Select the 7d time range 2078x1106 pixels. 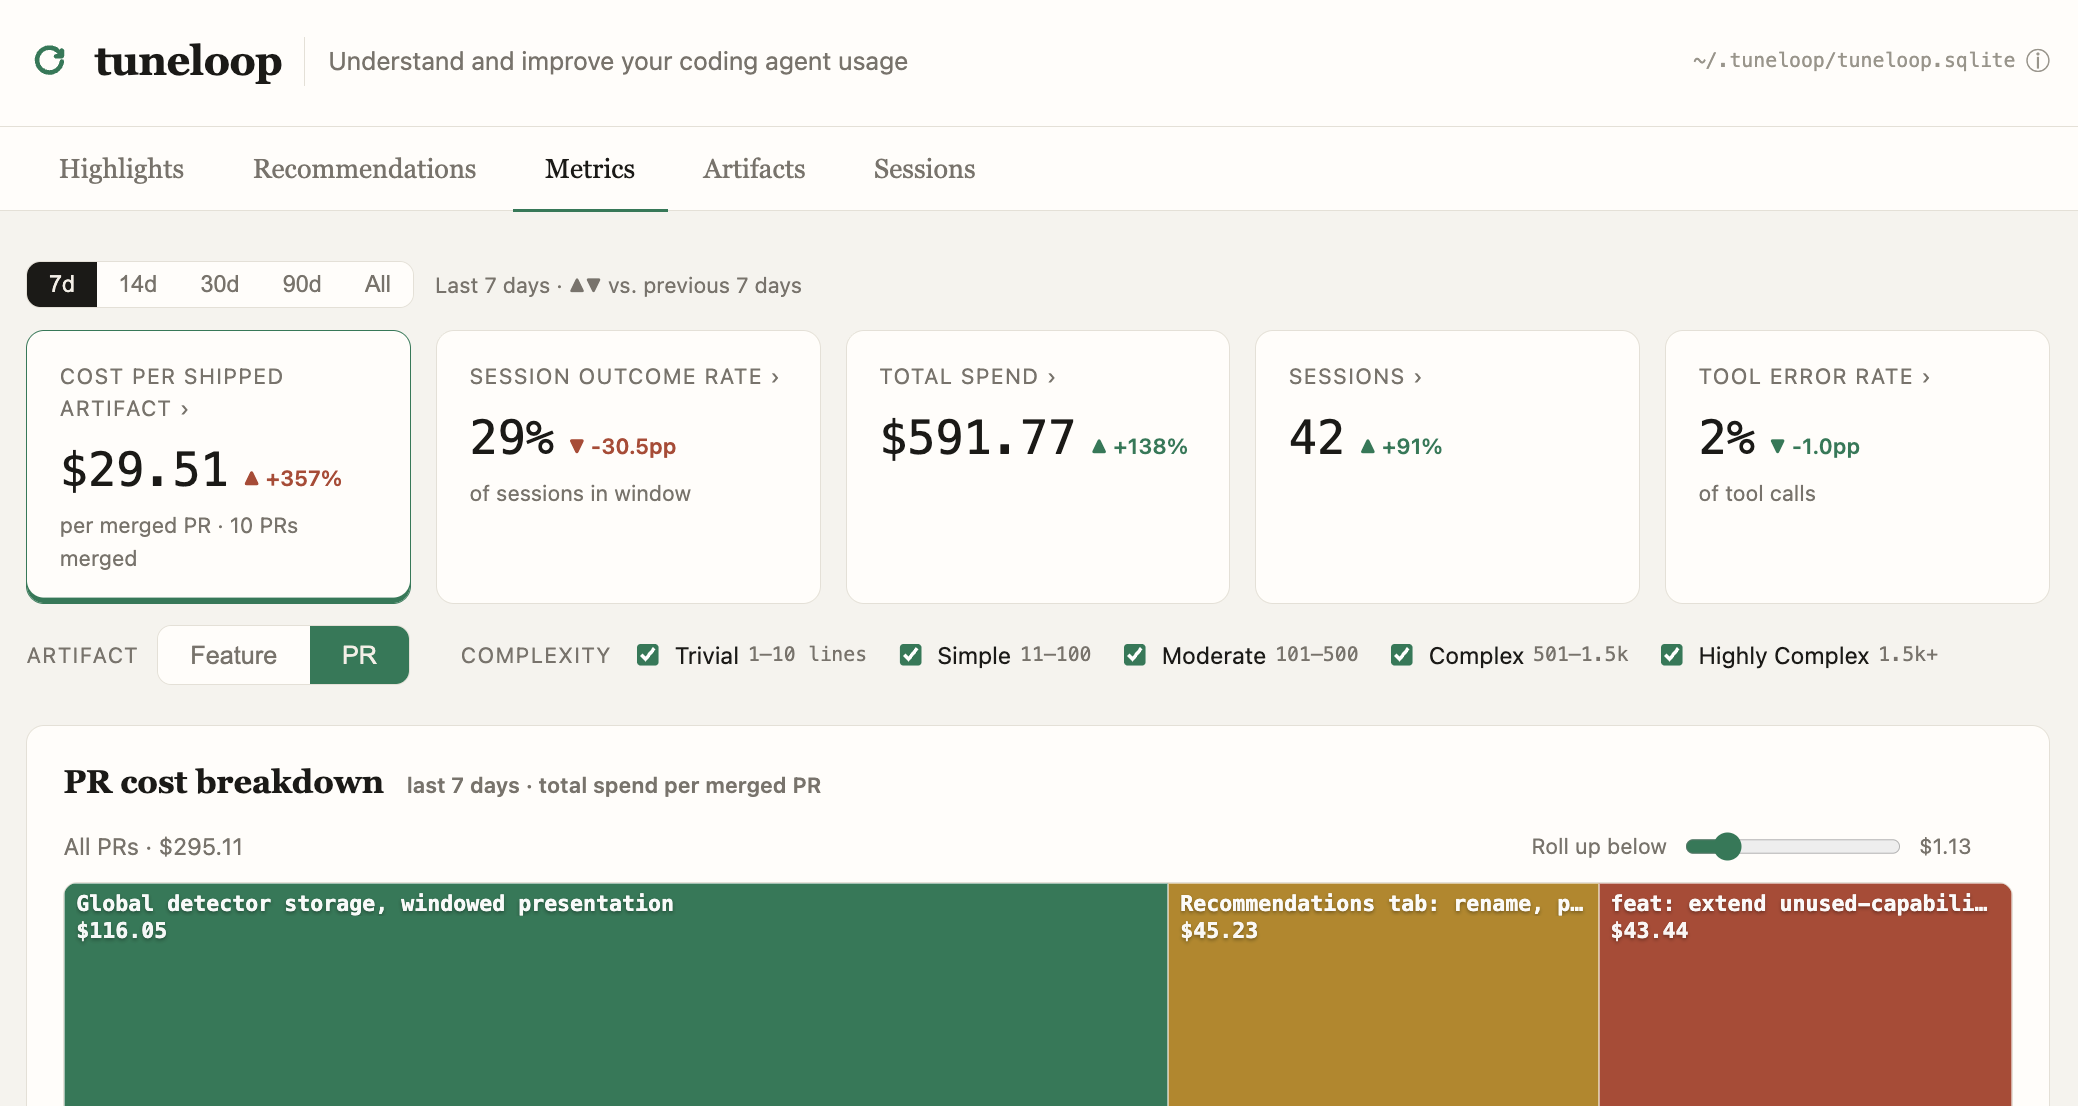point(62,284)
